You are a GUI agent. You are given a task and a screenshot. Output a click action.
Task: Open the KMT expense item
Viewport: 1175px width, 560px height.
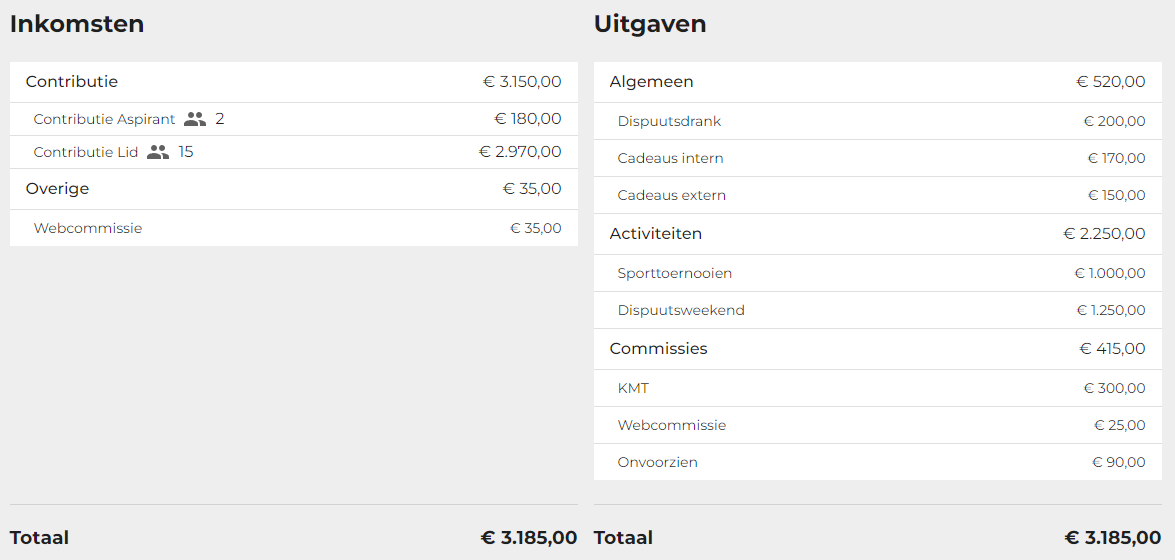pos(878,388)
